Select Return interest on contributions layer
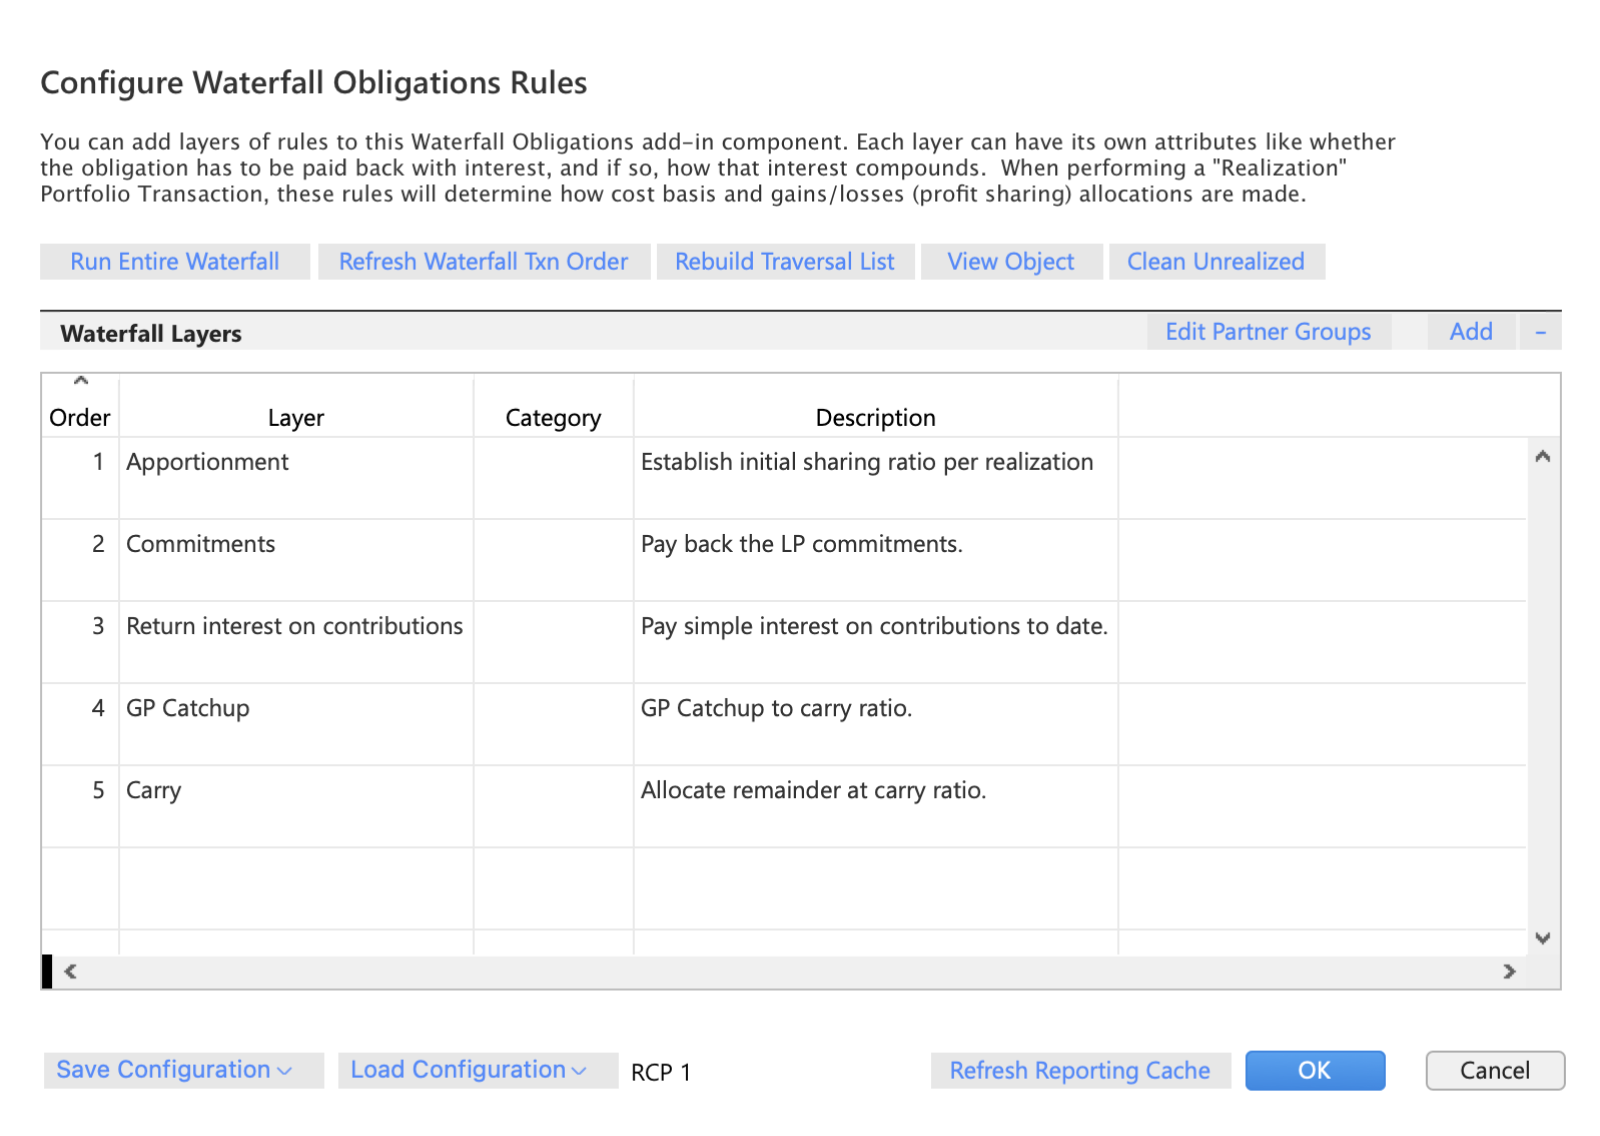 (784, 642)
